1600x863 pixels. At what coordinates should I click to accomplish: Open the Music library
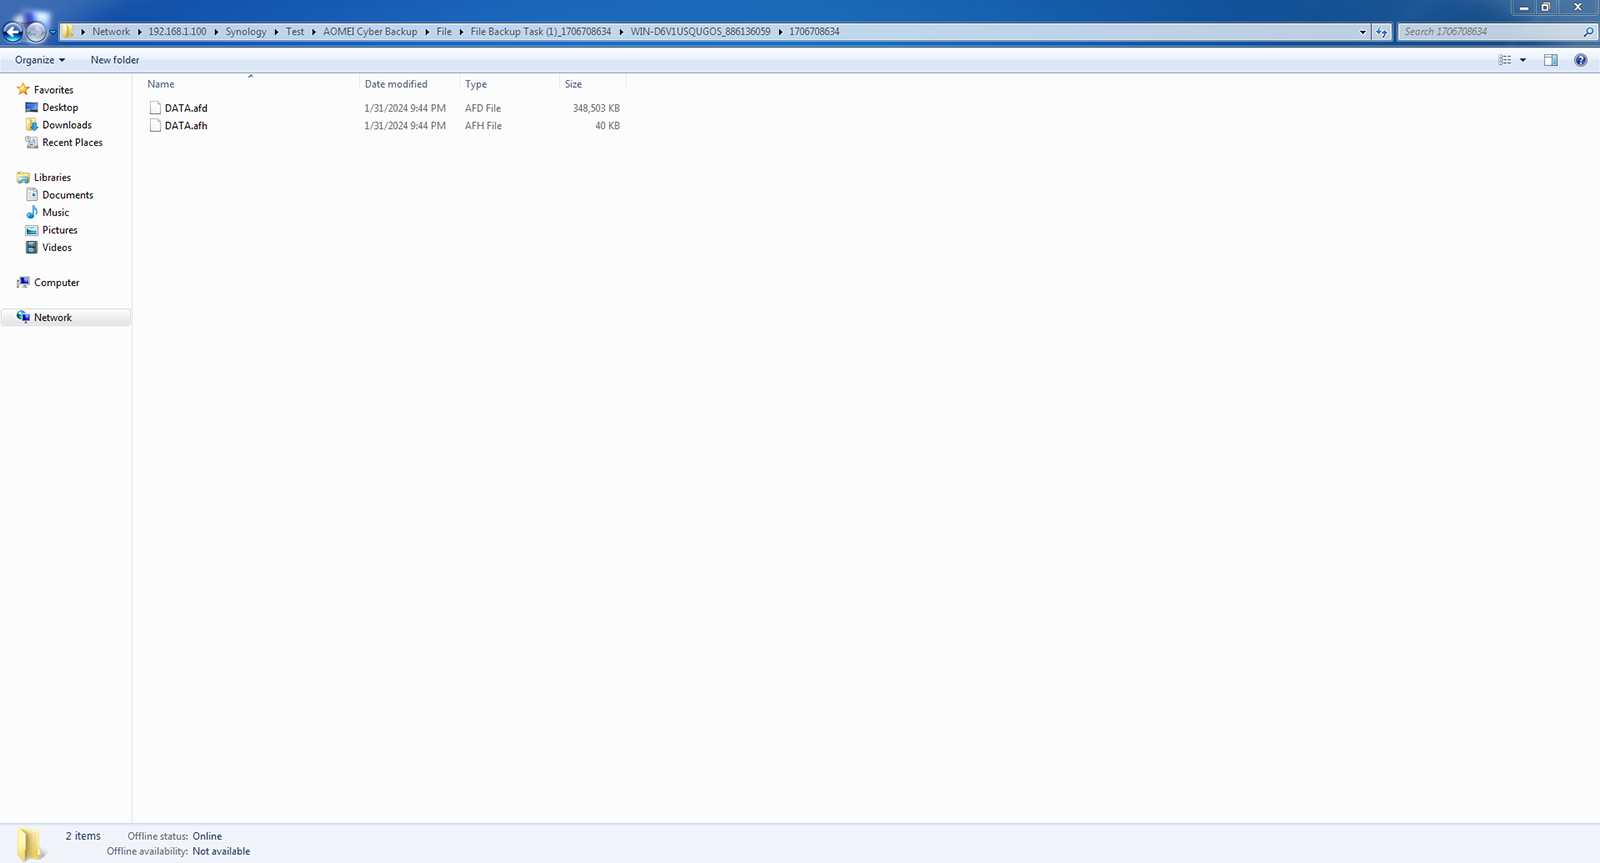56,213
